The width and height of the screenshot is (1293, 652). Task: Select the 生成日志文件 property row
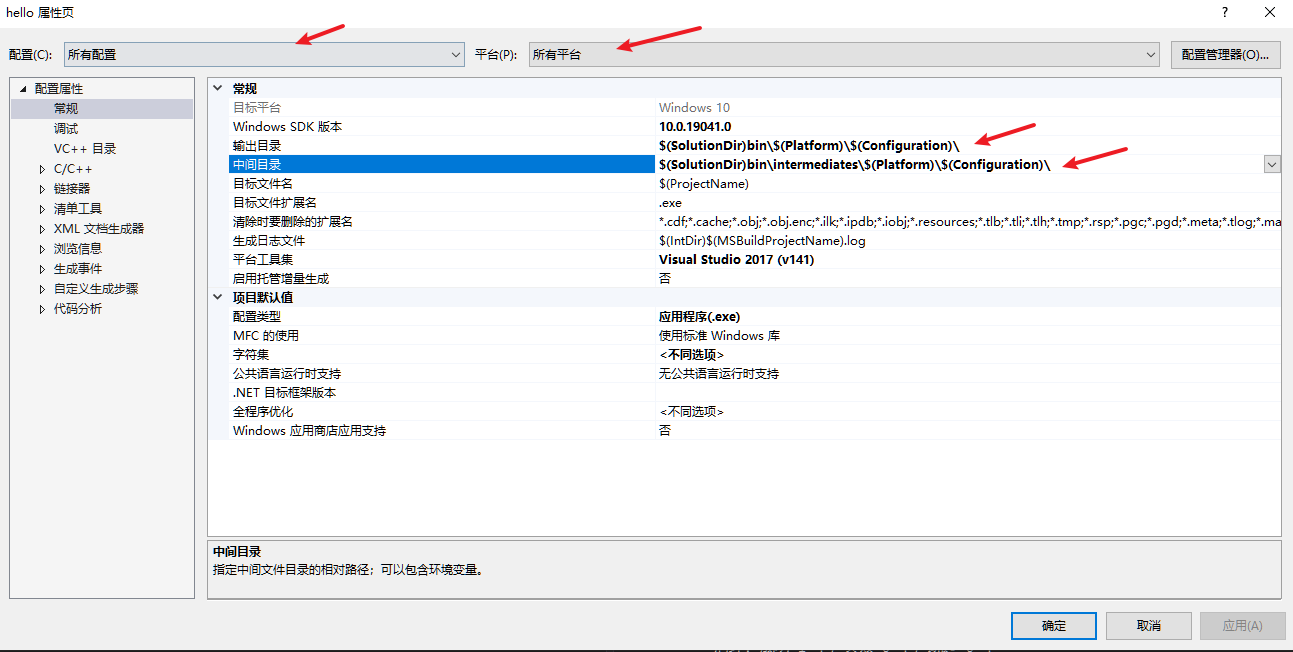click(755, 240)
